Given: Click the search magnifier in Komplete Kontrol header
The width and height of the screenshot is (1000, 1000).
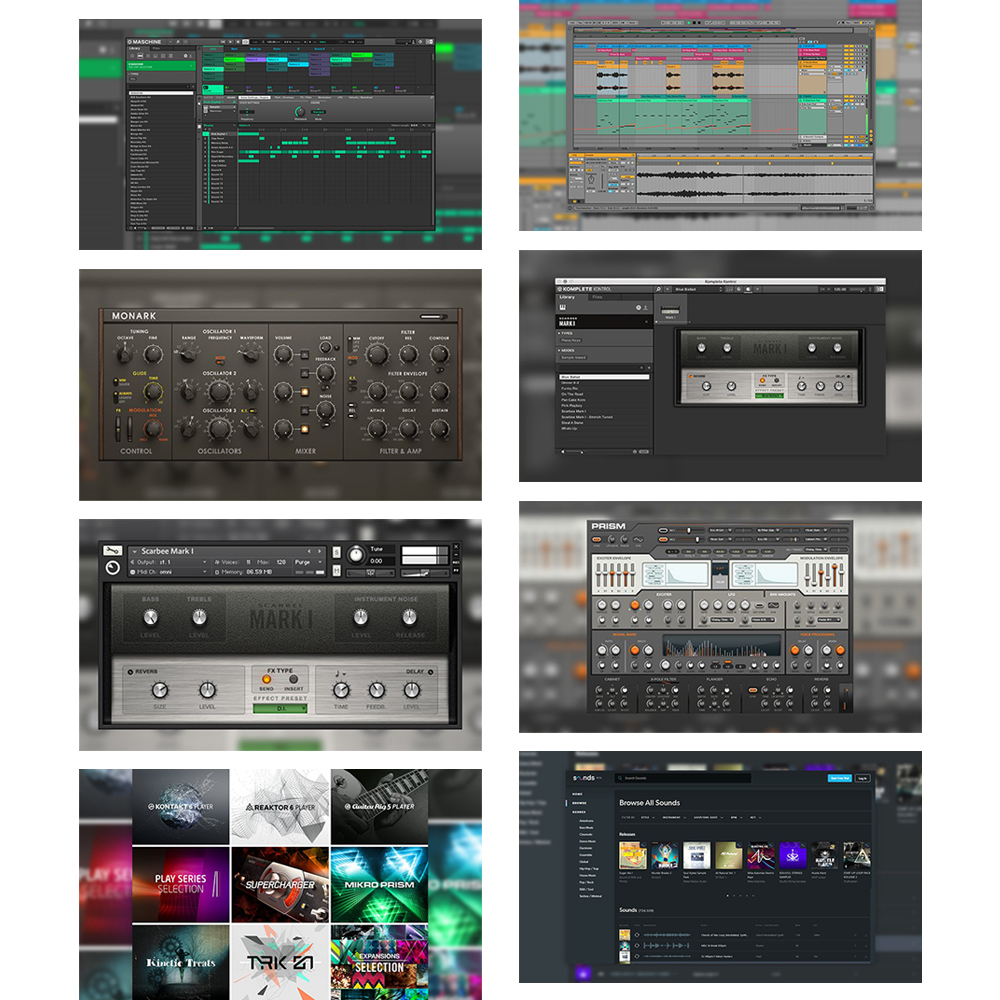Looking at the screenshot, I should [658, 290].
